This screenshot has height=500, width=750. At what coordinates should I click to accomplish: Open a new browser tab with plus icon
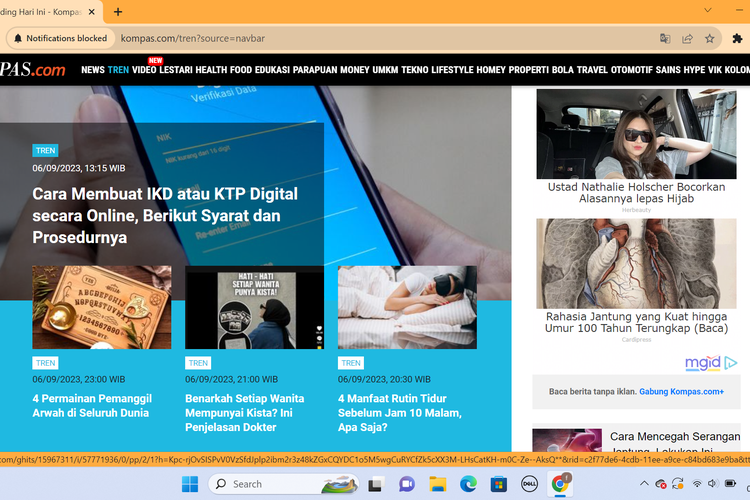pos(117,12)
